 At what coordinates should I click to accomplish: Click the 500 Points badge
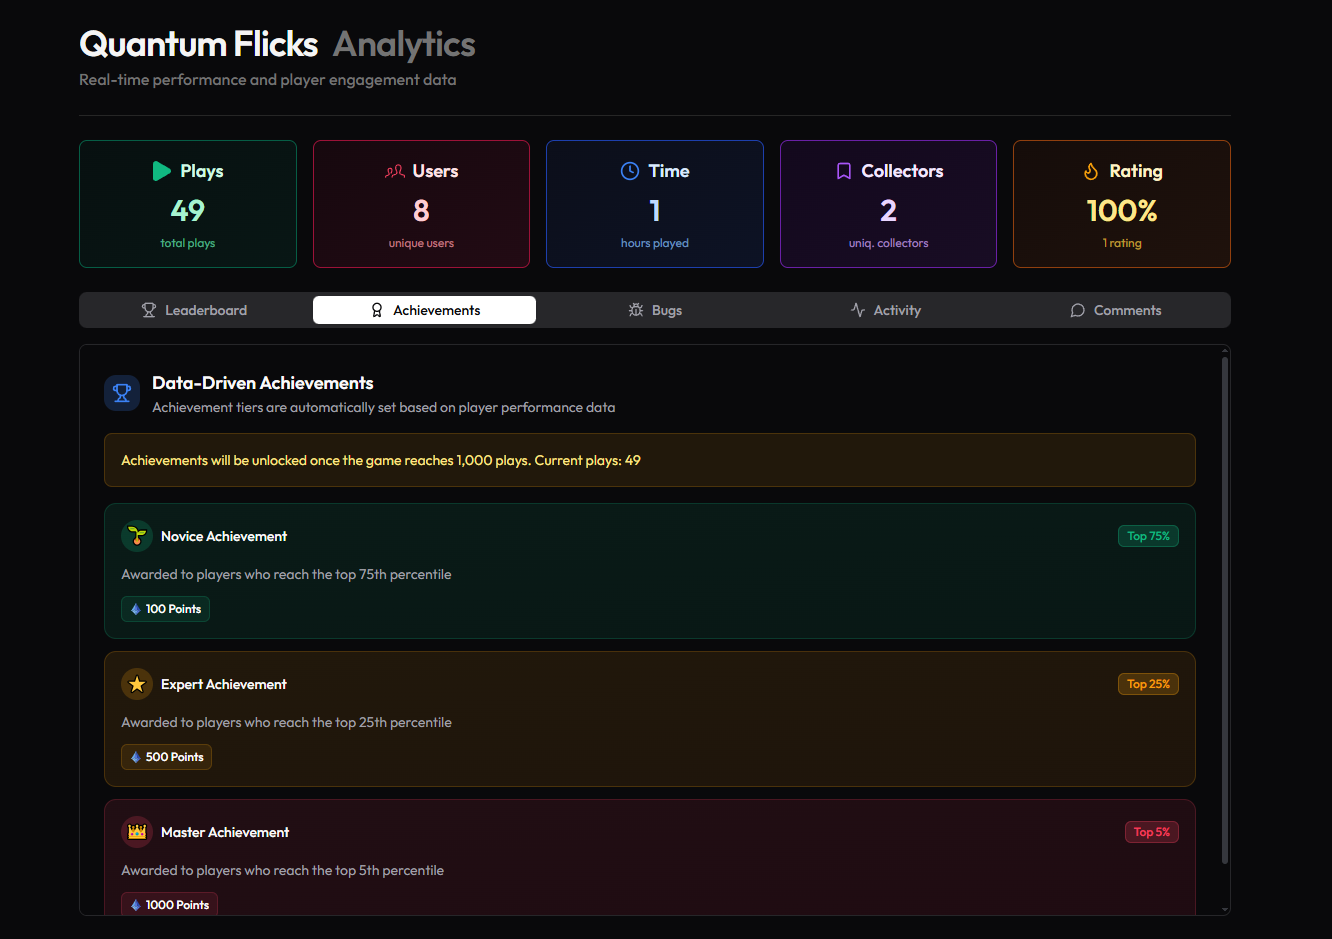(x=166, y=757)
